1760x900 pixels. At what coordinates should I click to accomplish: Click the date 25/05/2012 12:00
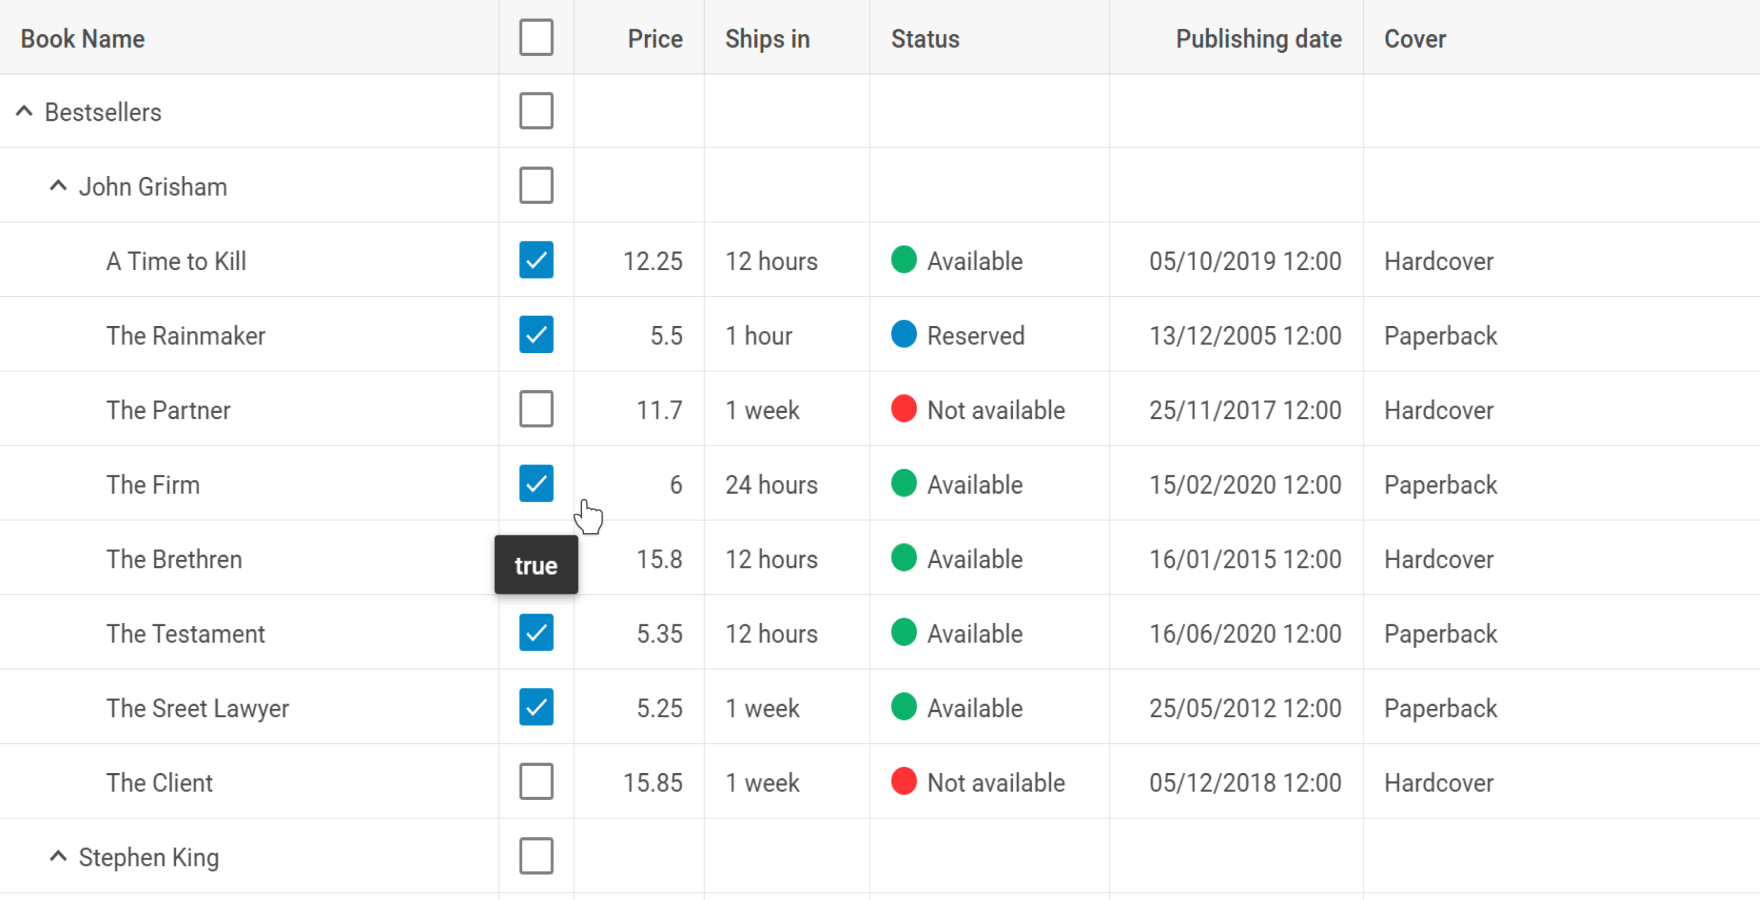pyautogui.click(x=1245, y=708)
